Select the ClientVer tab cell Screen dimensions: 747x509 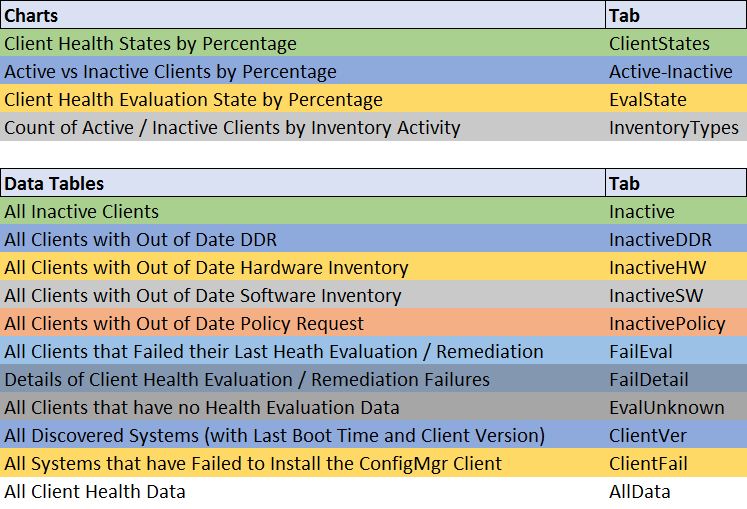pyautogui.click(x=646, y=436)
